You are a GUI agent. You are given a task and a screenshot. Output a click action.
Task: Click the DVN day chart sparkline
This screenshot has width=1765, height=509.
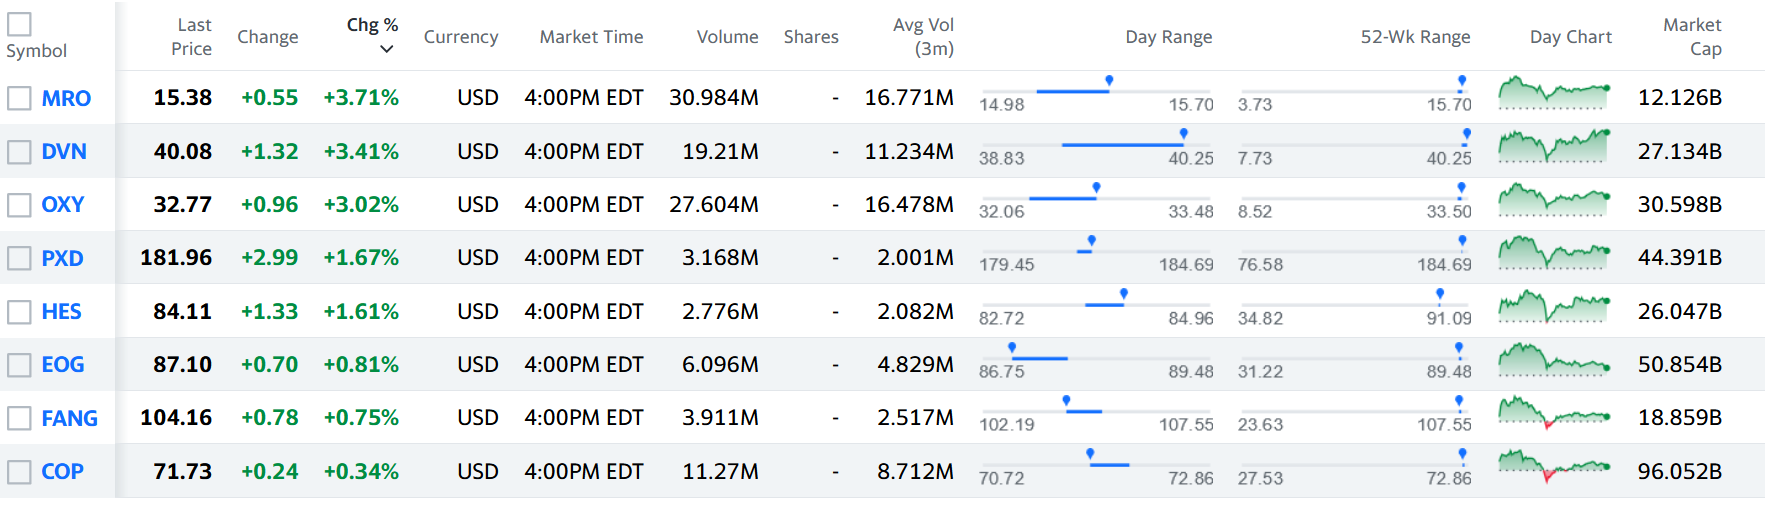pos(1553,148)
